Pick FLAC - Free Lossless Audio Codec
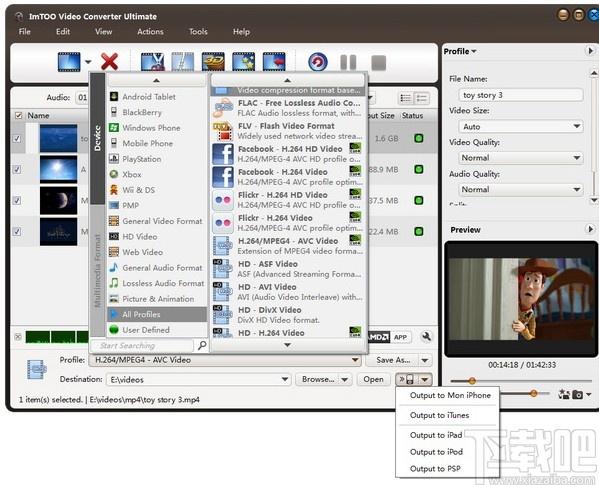This screenshot has height=485, width=599. pos(287,108)
